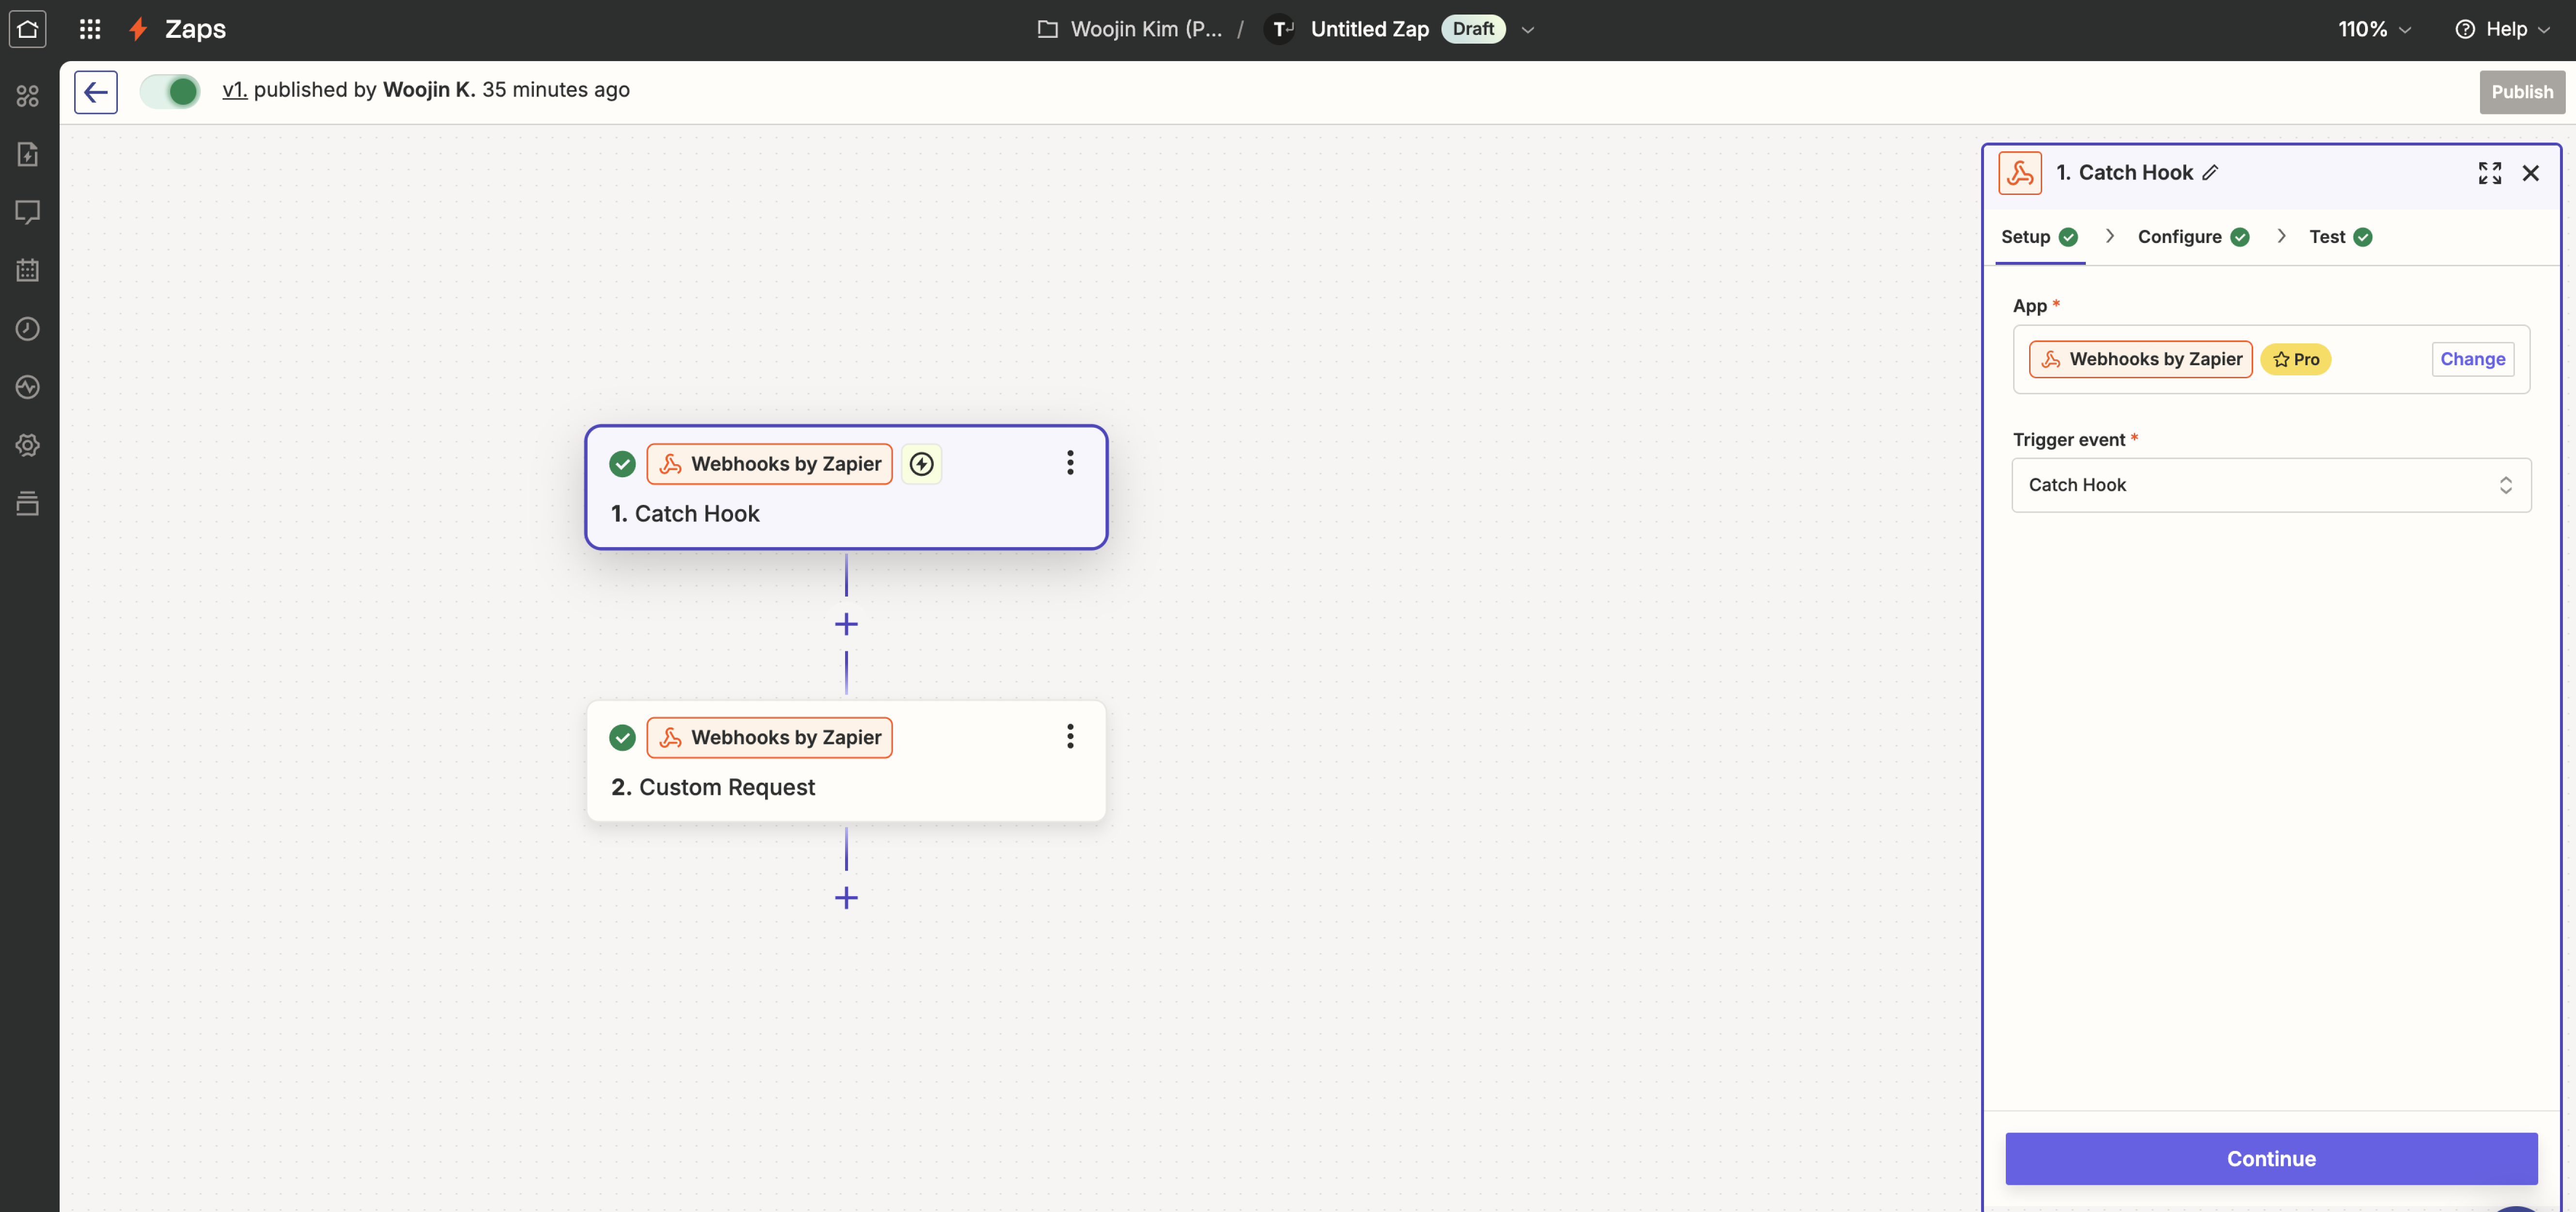Click Webhooks by Zapier app chip in panel
Viewport: 2576px width, 1212px height.
2140,359
